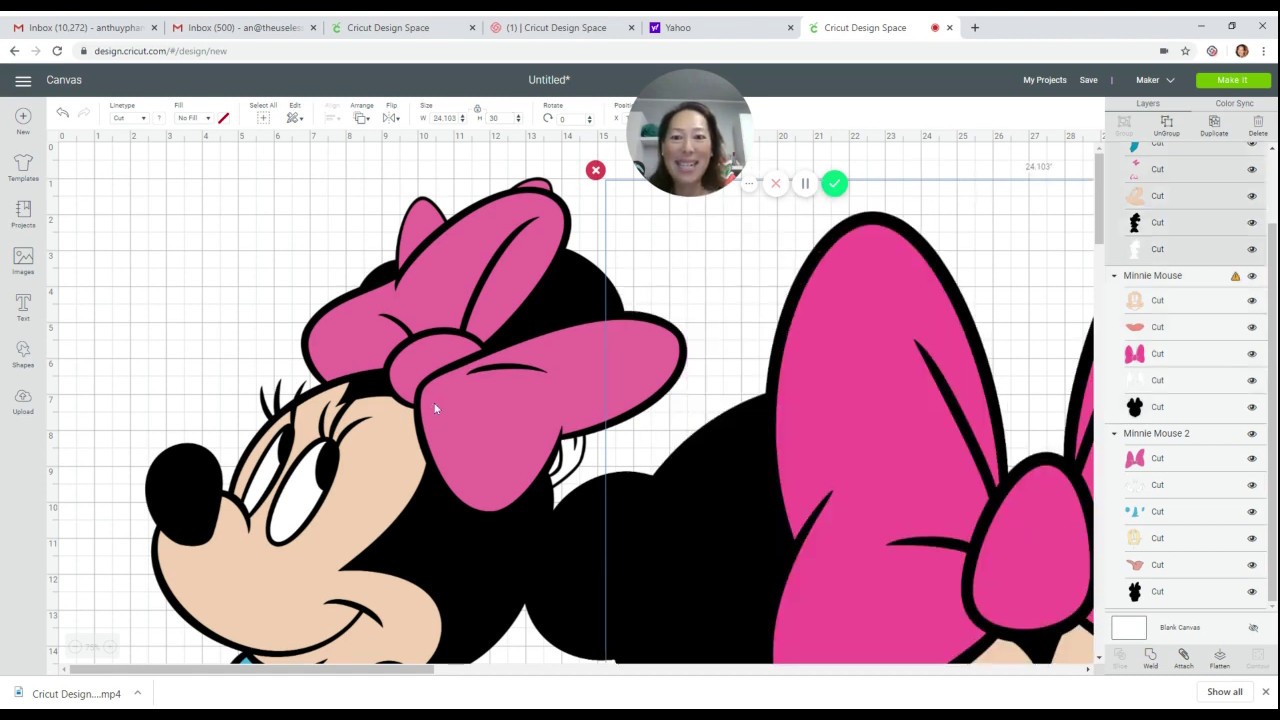Pause the screen recording
This screenshot has height=720, width=1280.
805,184
